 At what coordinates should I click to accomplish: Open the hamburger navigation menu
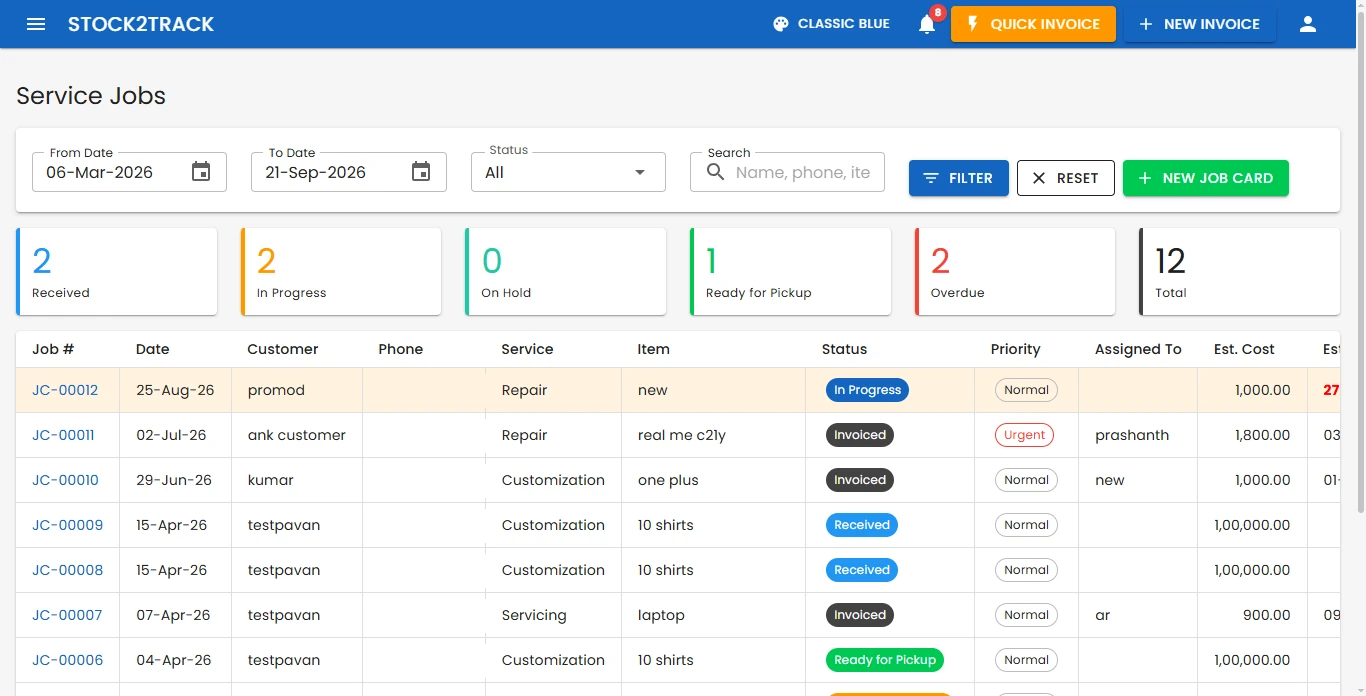[36, 24]
